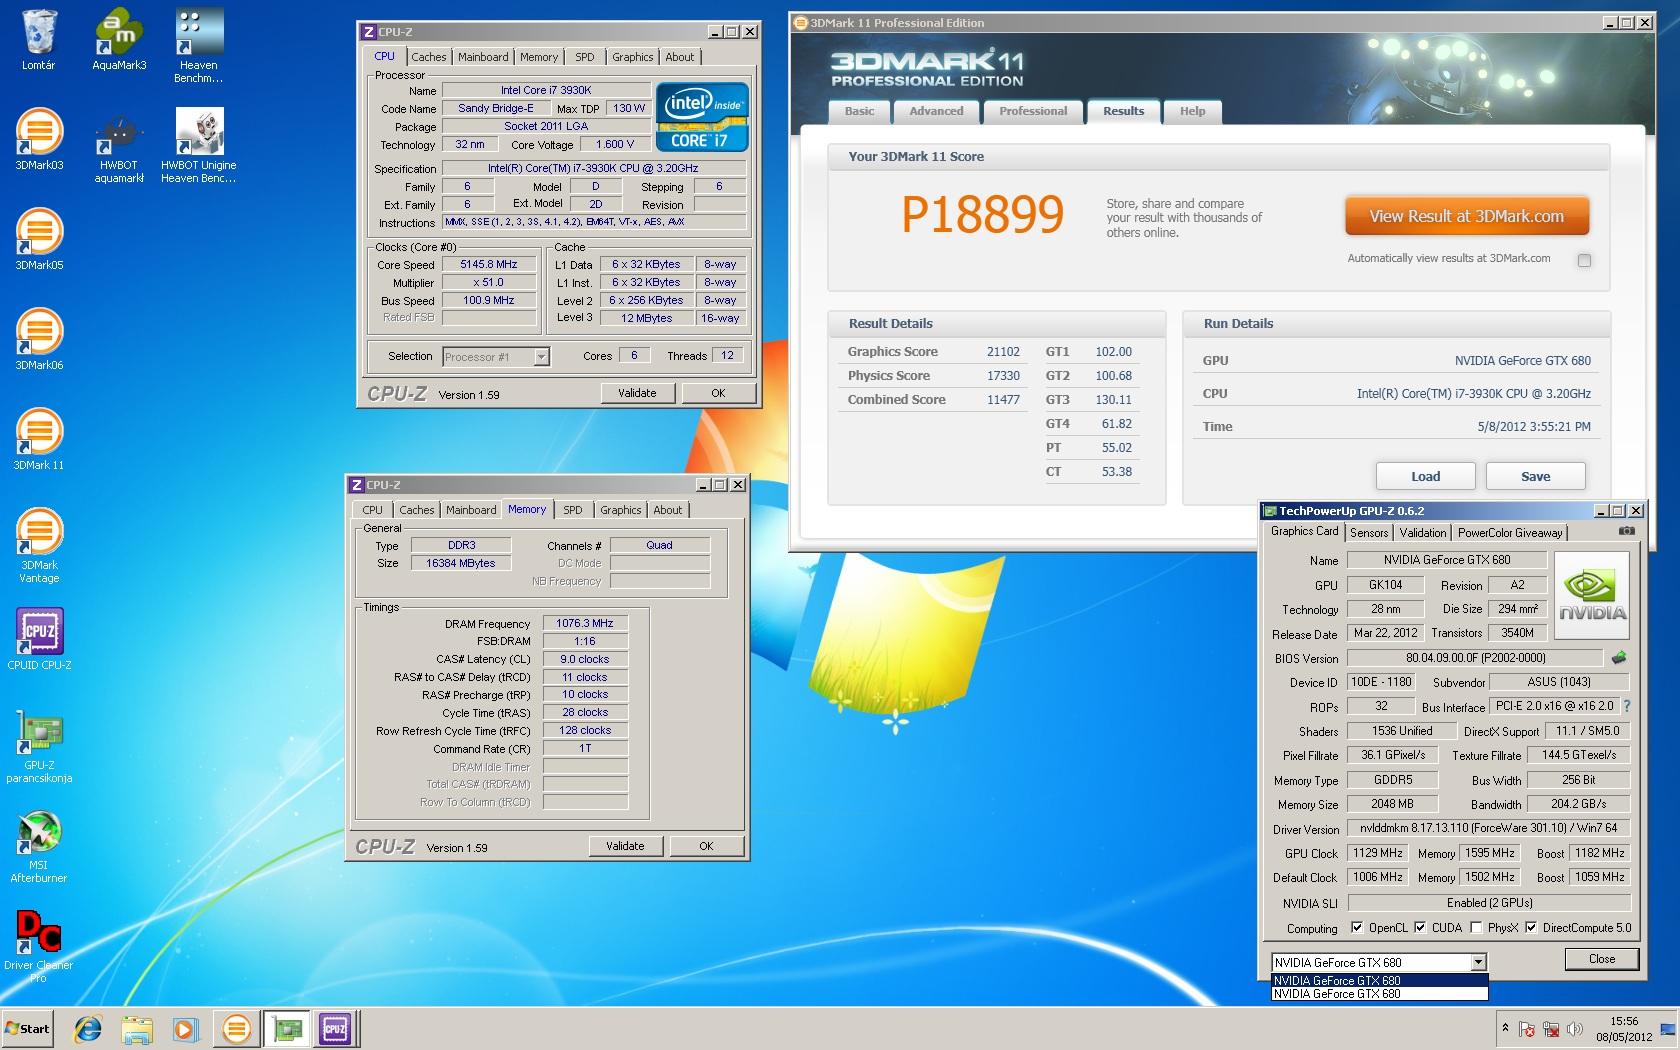Image resolution: width=1680 pixels, height=1050 pixels.
Task: Open the 3DMark03 desktop shortcut
Action: pyautogui.click(x=39, y=139)
